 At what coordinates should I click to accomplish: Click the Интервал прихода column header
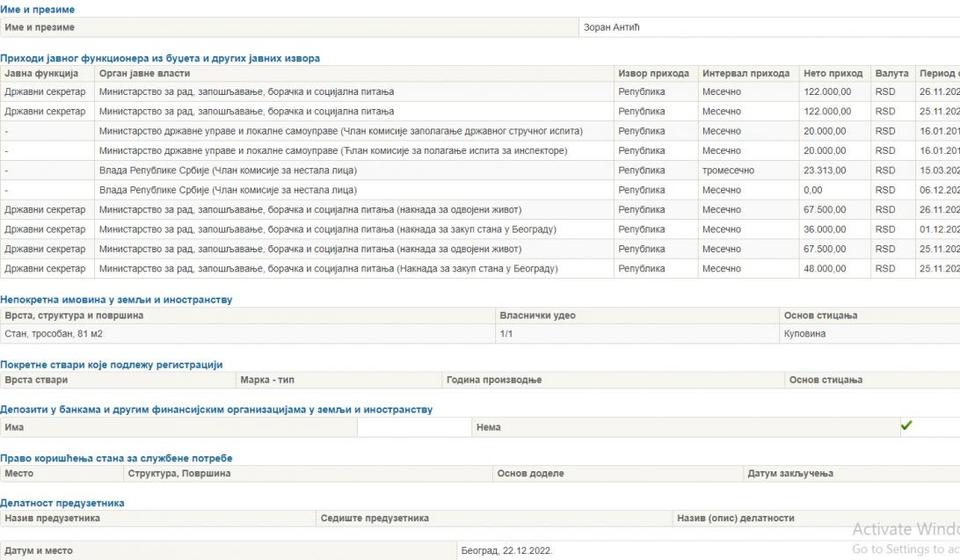(x=745, y=74)
